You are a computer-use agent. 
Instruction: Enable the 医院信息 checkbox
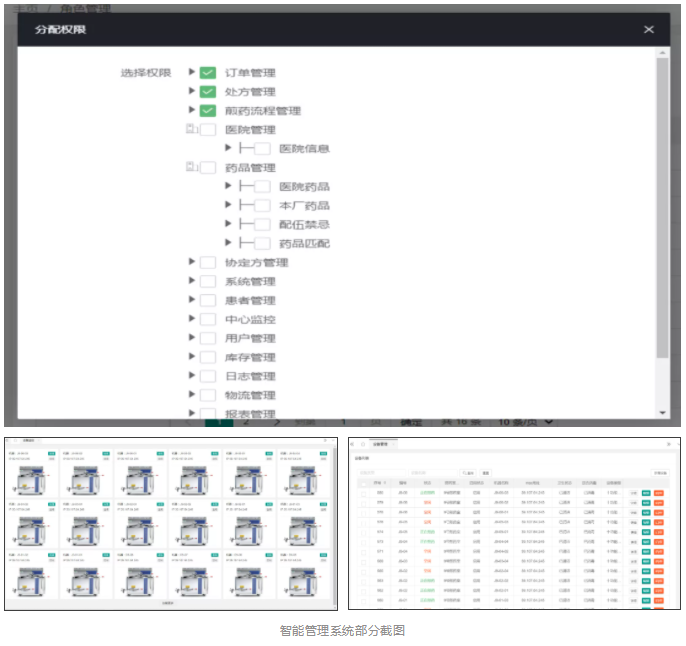[262, 149]
